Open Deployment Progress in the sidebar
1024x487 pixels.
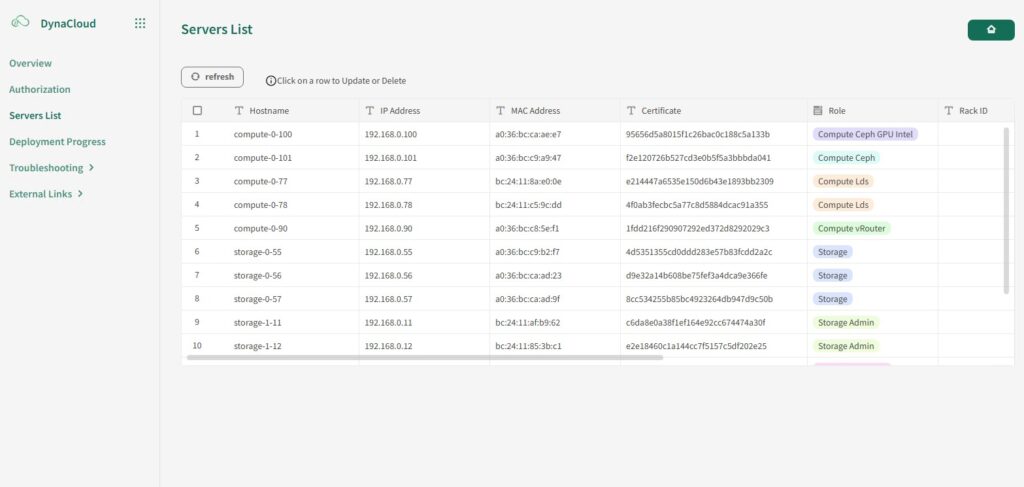57,142
